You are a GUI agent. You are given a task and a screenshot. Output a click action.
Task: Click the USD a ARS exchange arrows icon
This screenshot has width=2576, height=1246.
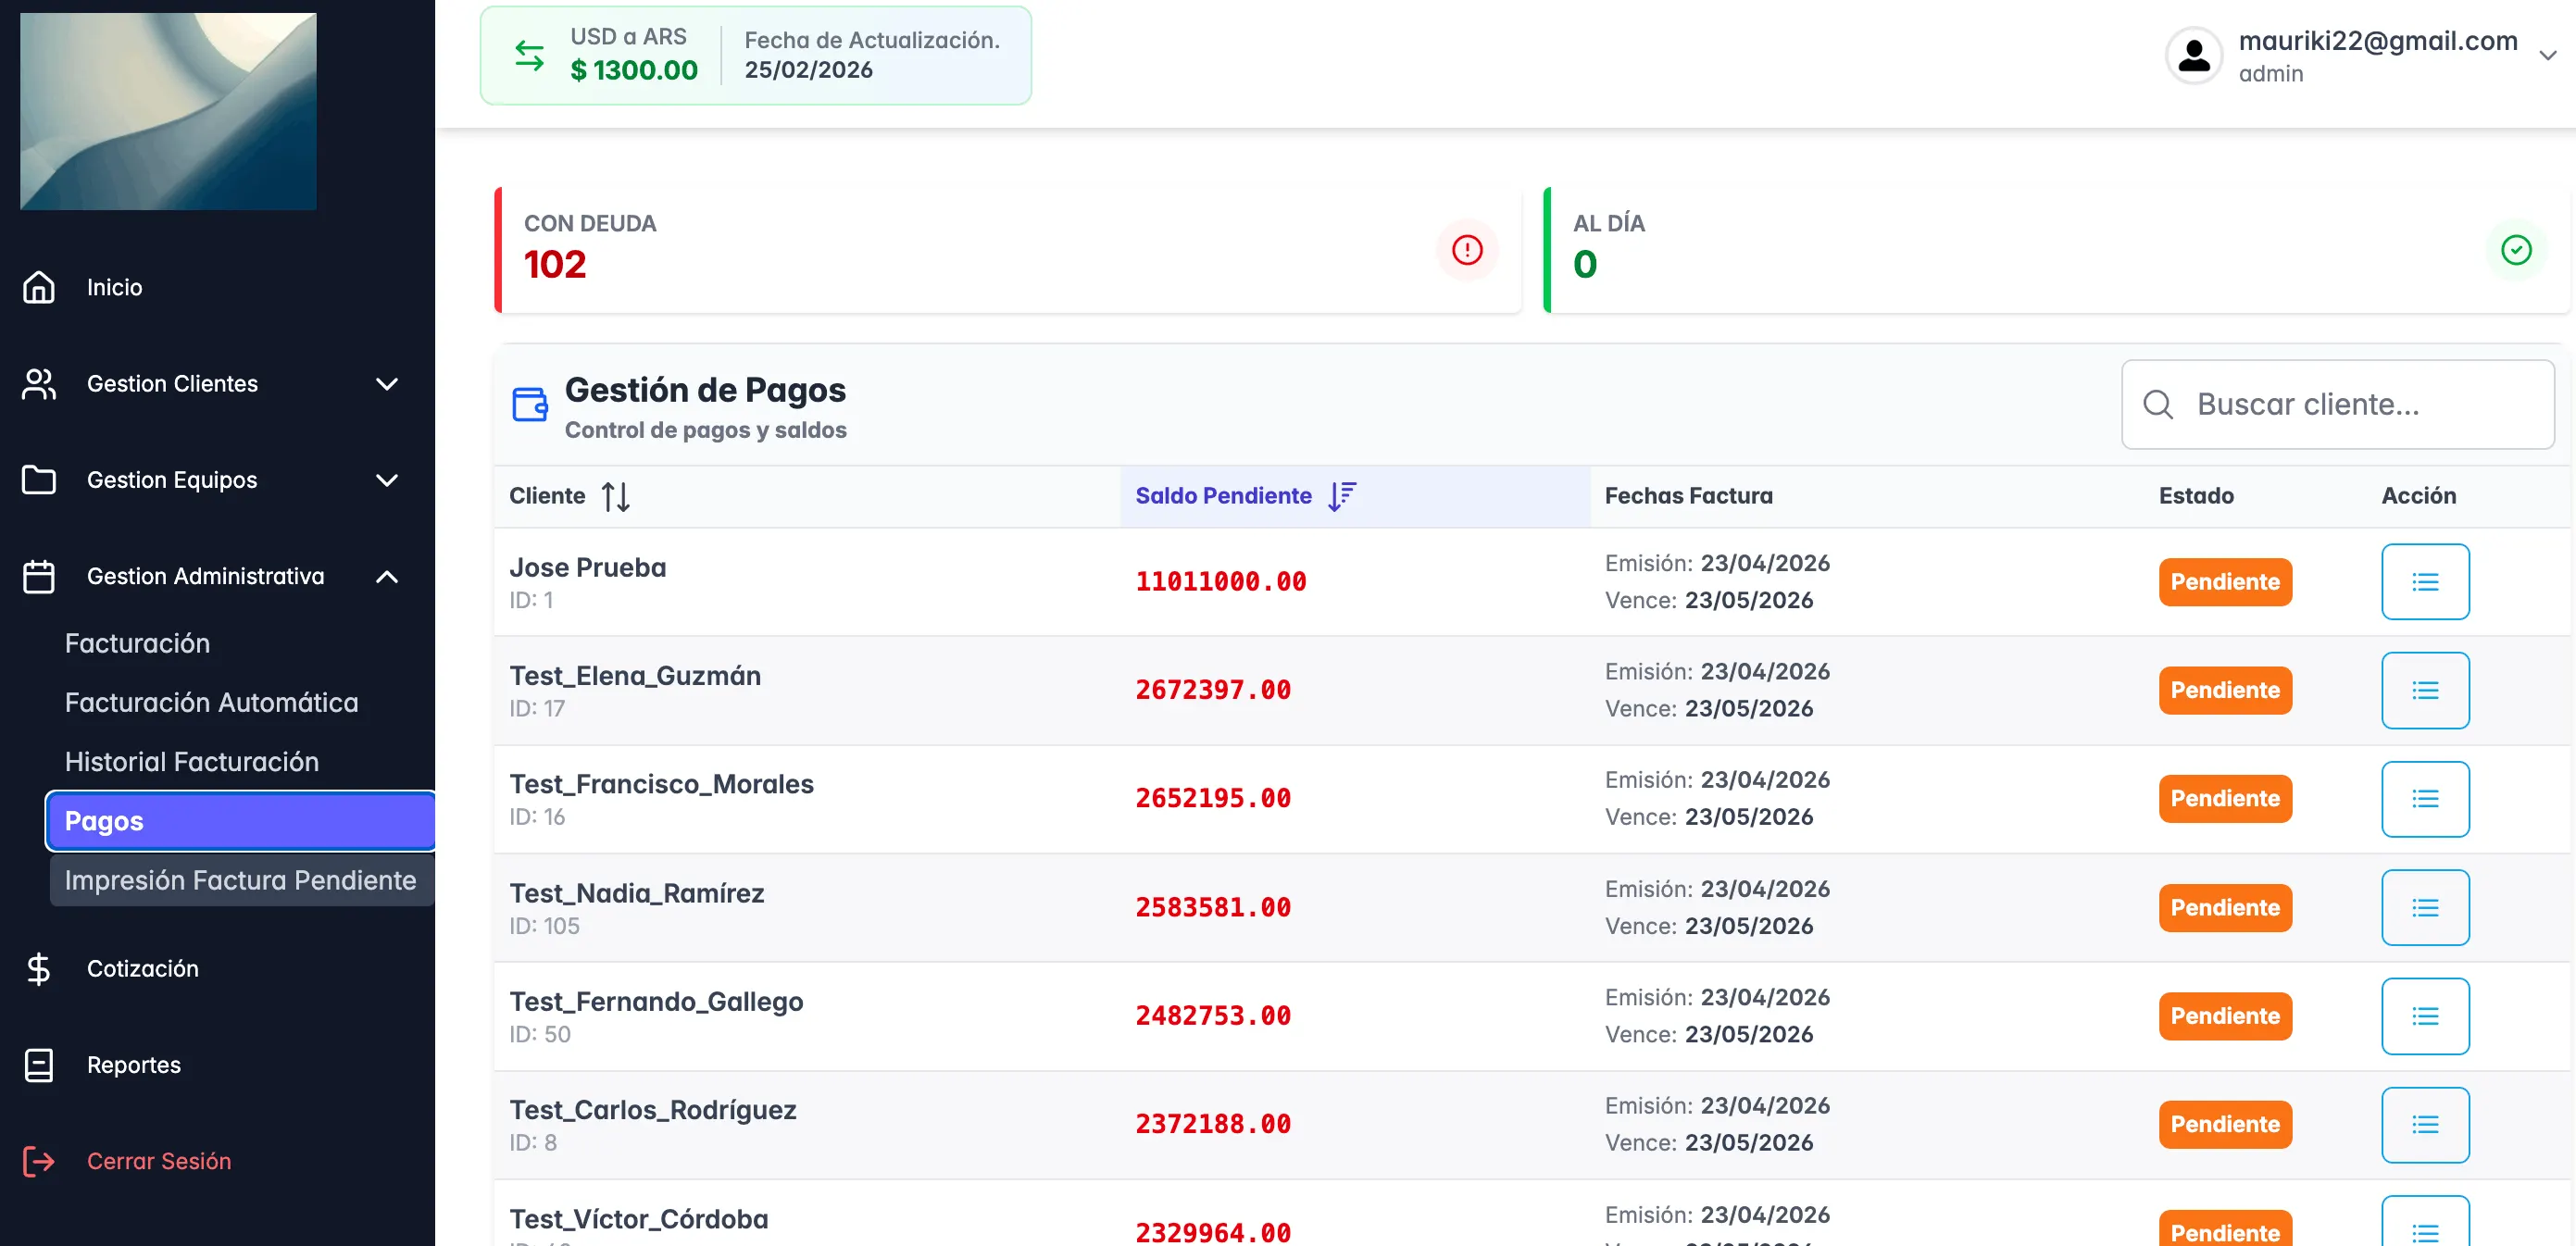(529, 55)
